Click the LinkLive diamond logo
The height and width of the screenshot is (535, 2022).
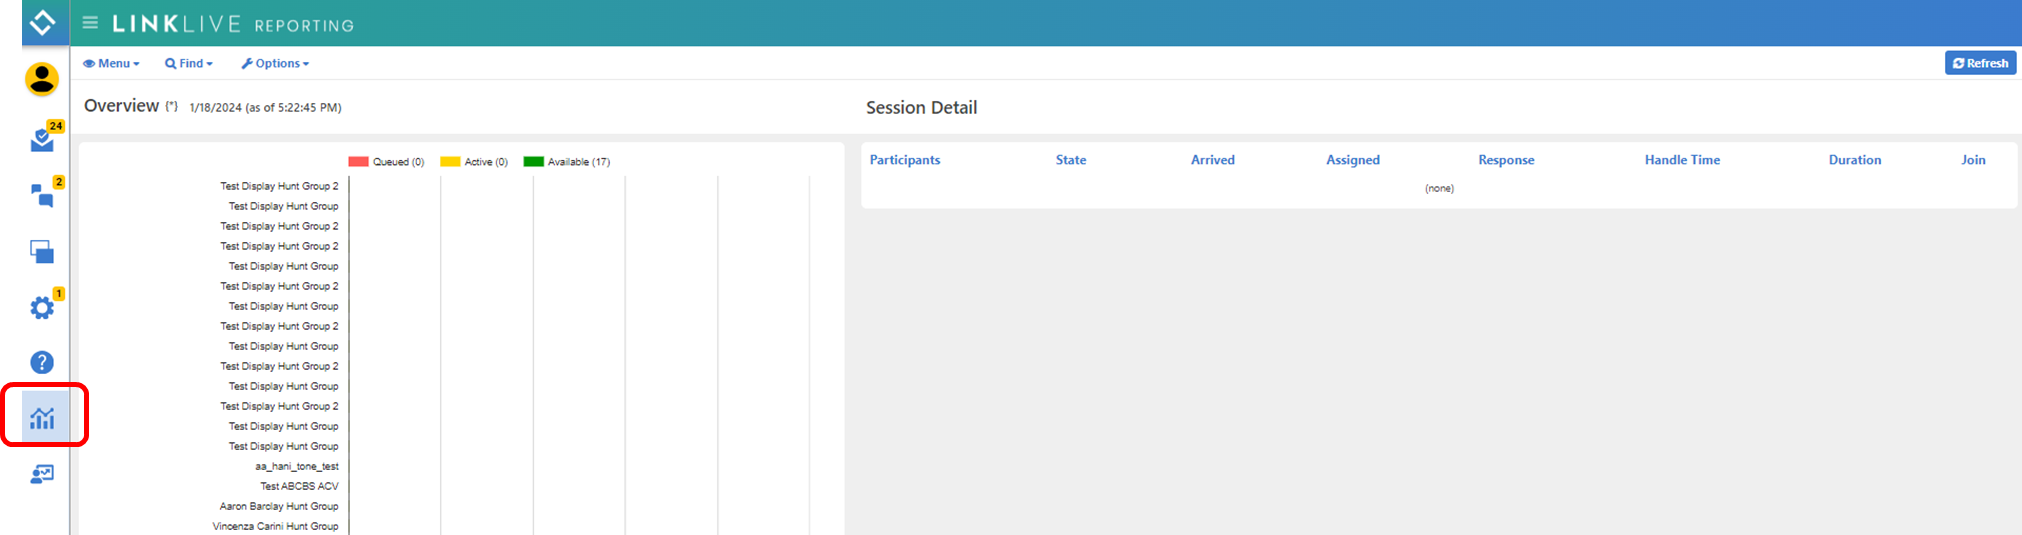point(42,22)
